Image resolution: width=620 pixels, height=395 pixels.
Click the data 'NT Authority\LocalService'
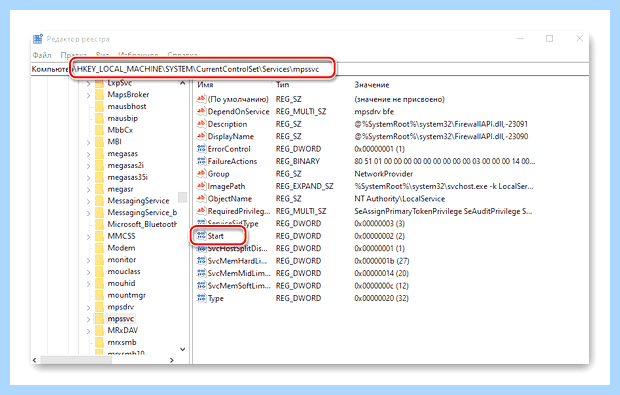click(x=400, y=198)
